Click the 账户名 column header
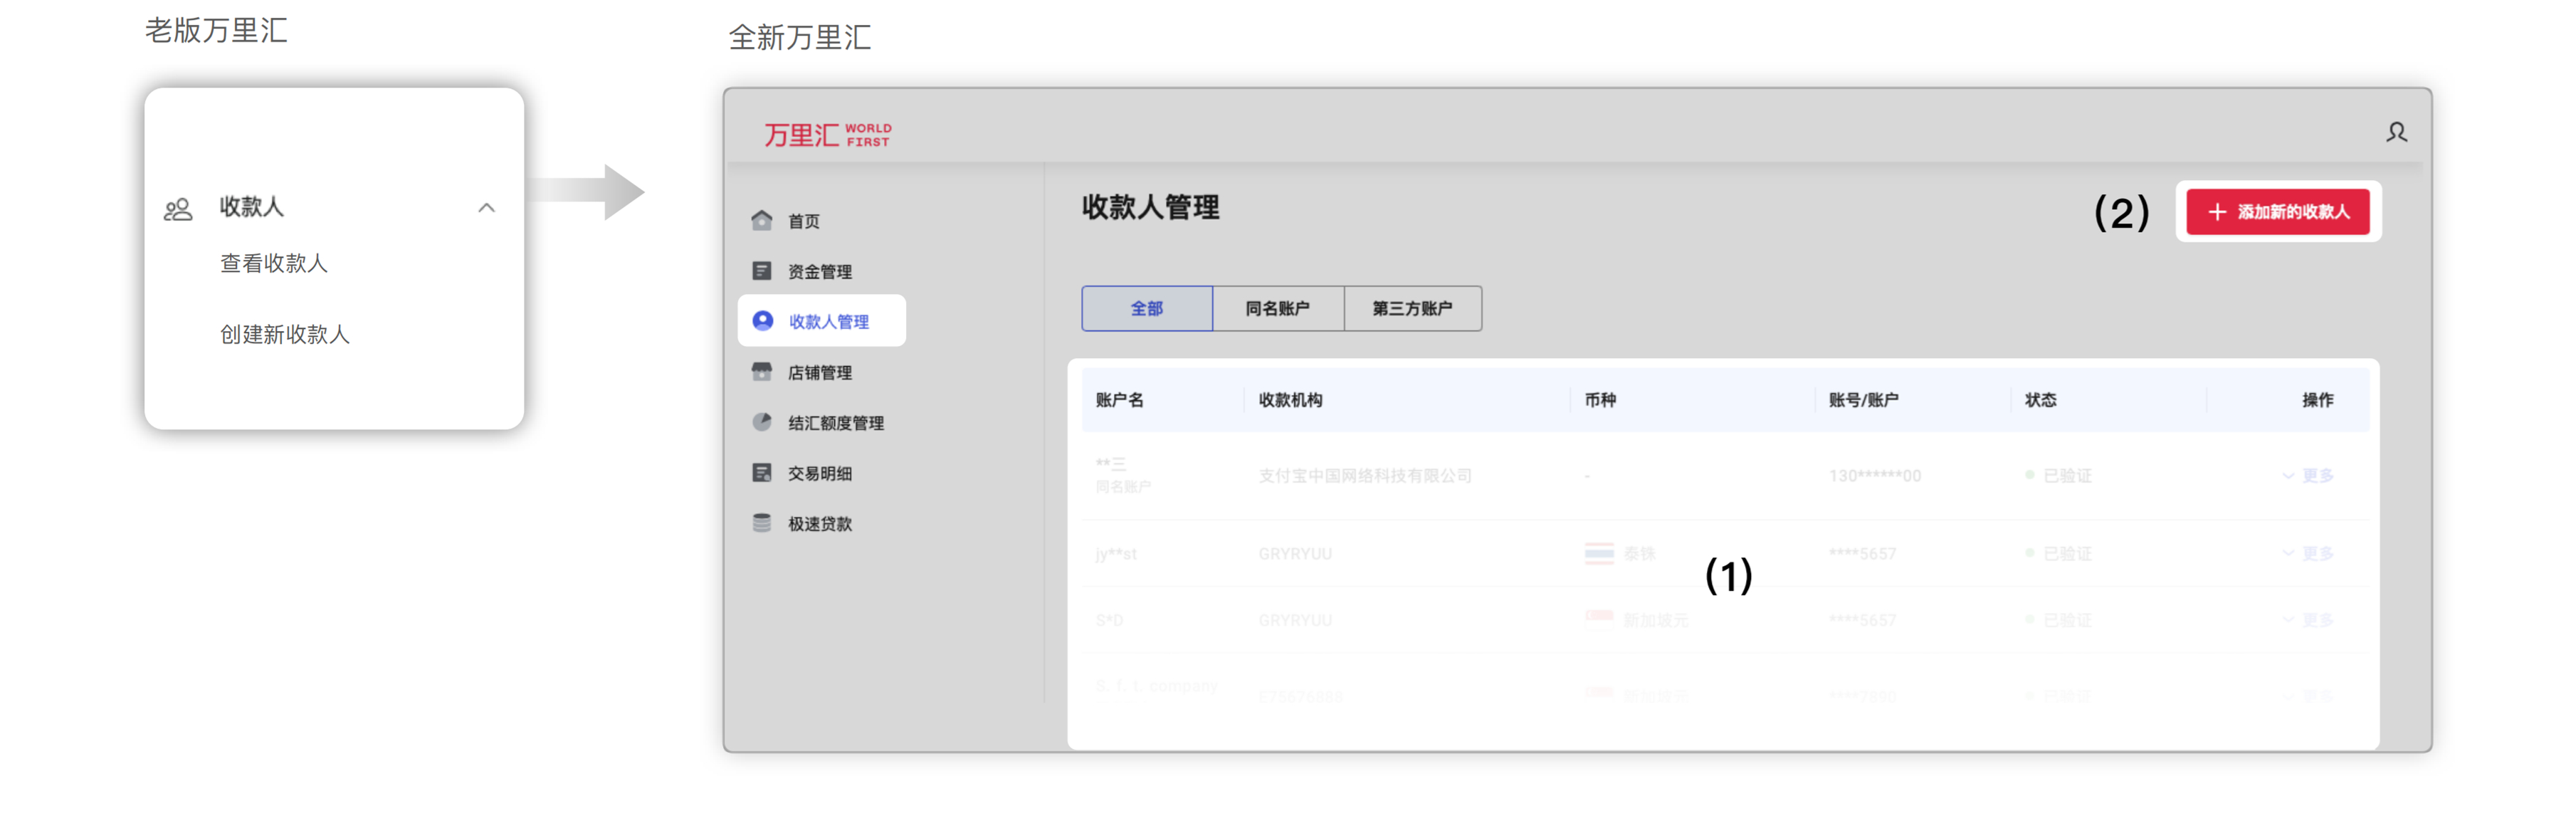This screenshot has width=2576, height=823. click(1119, 400)
